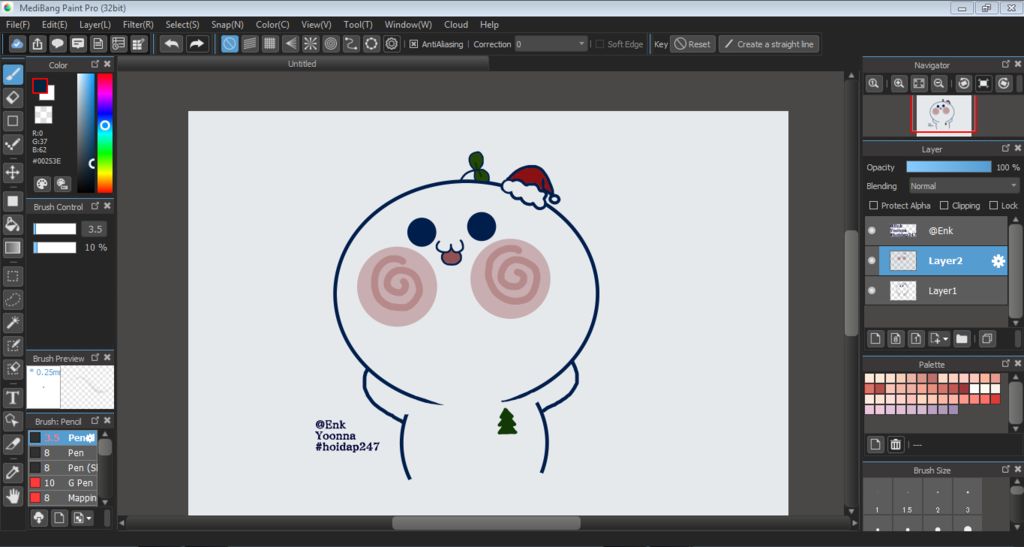Hide Layer2 visibility

[x=872, y=260]
